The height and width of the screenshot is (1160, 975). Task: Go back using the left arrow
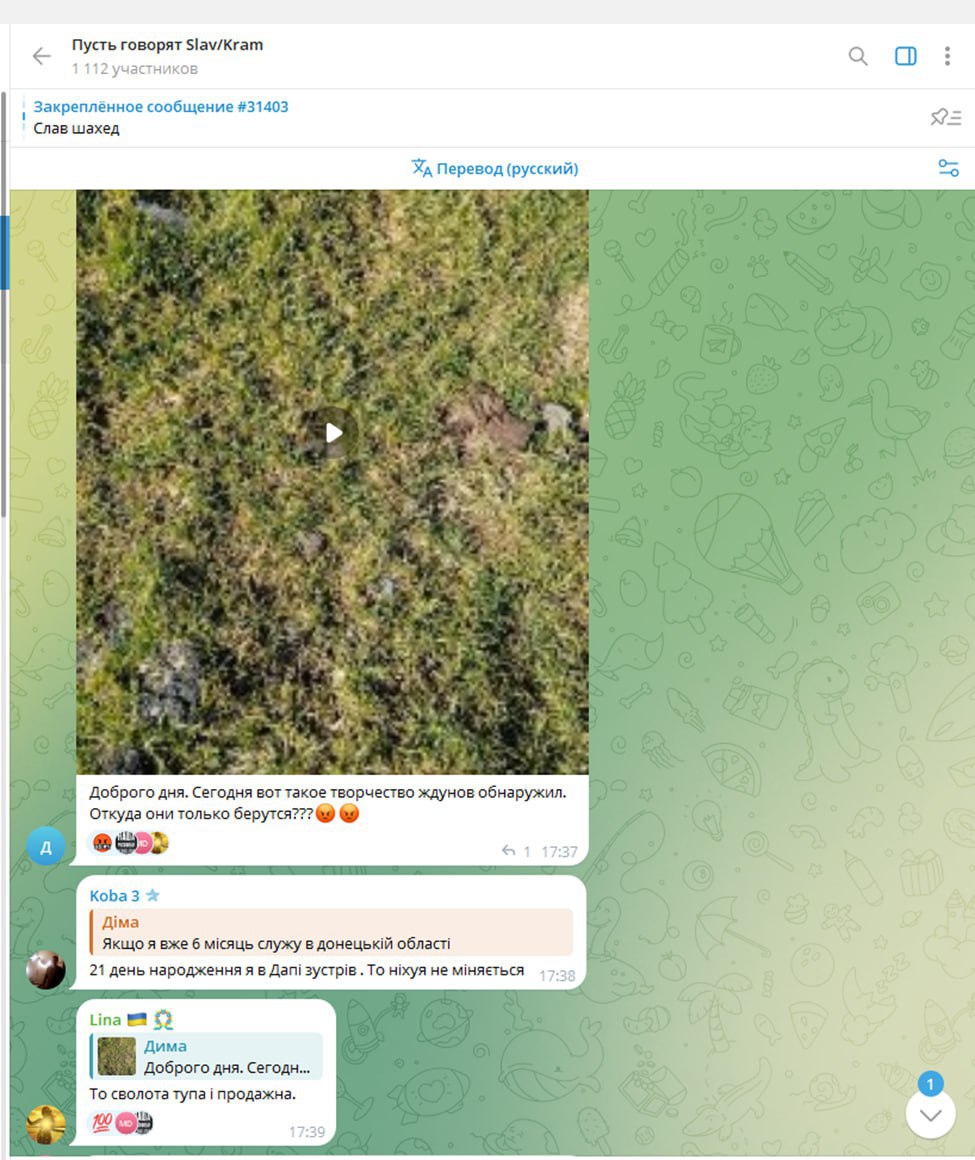(x=41, y=56)
